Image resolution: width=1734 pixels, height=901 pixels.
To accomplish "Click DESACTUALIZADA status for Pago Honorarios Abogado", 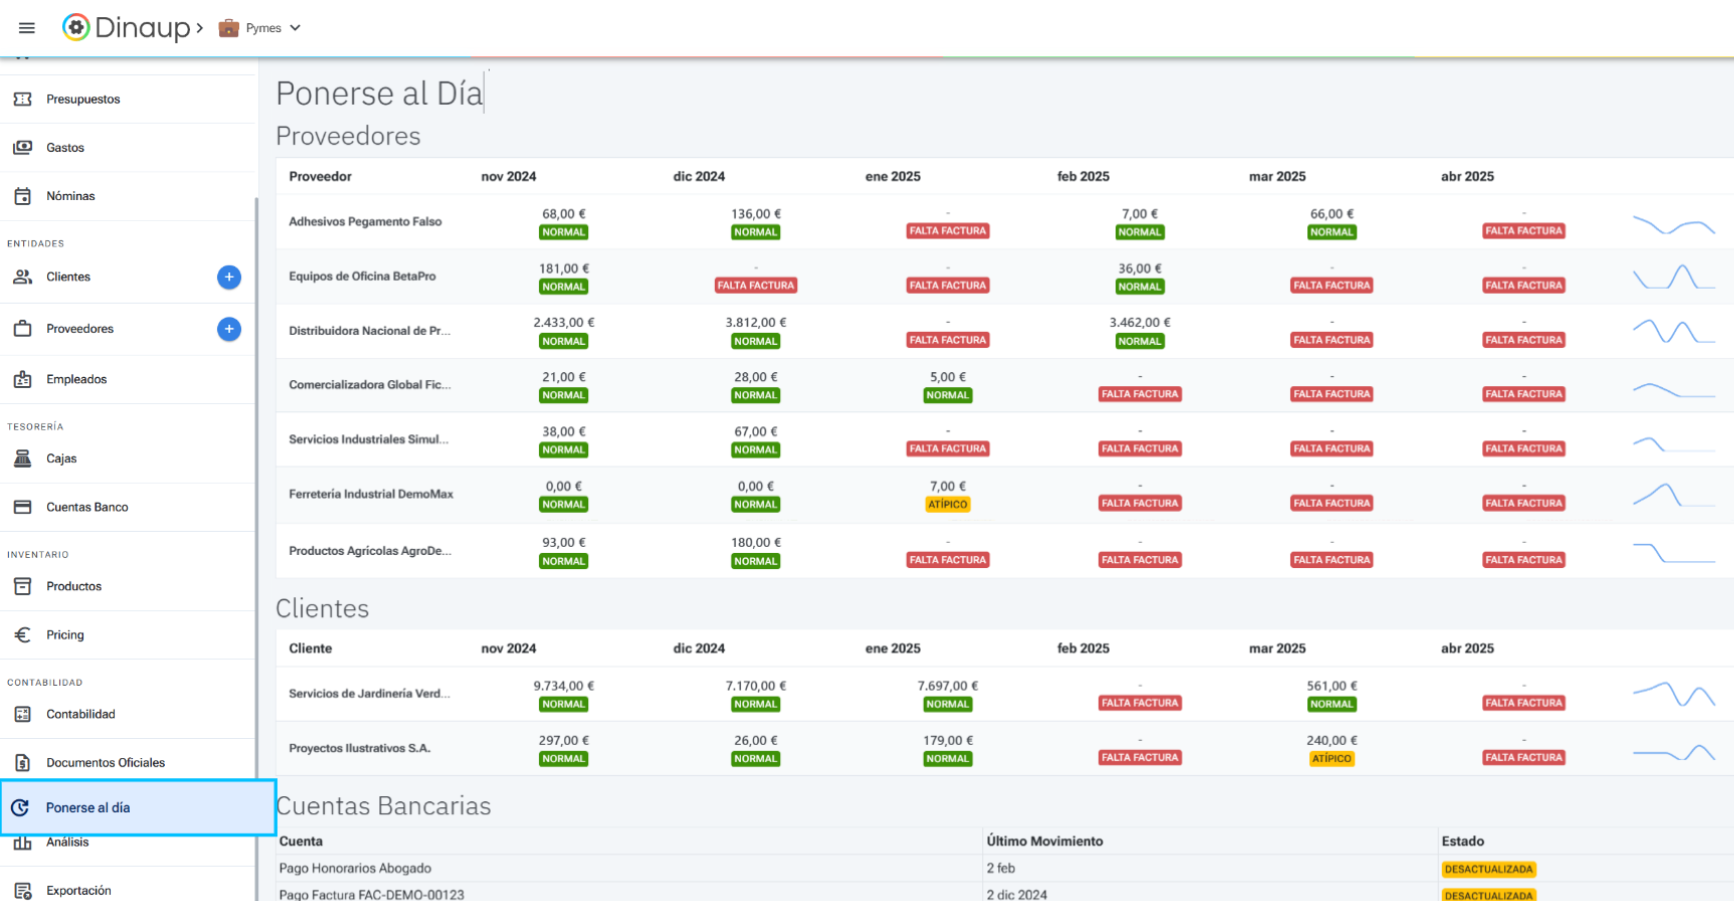I will coord(1488,869).
